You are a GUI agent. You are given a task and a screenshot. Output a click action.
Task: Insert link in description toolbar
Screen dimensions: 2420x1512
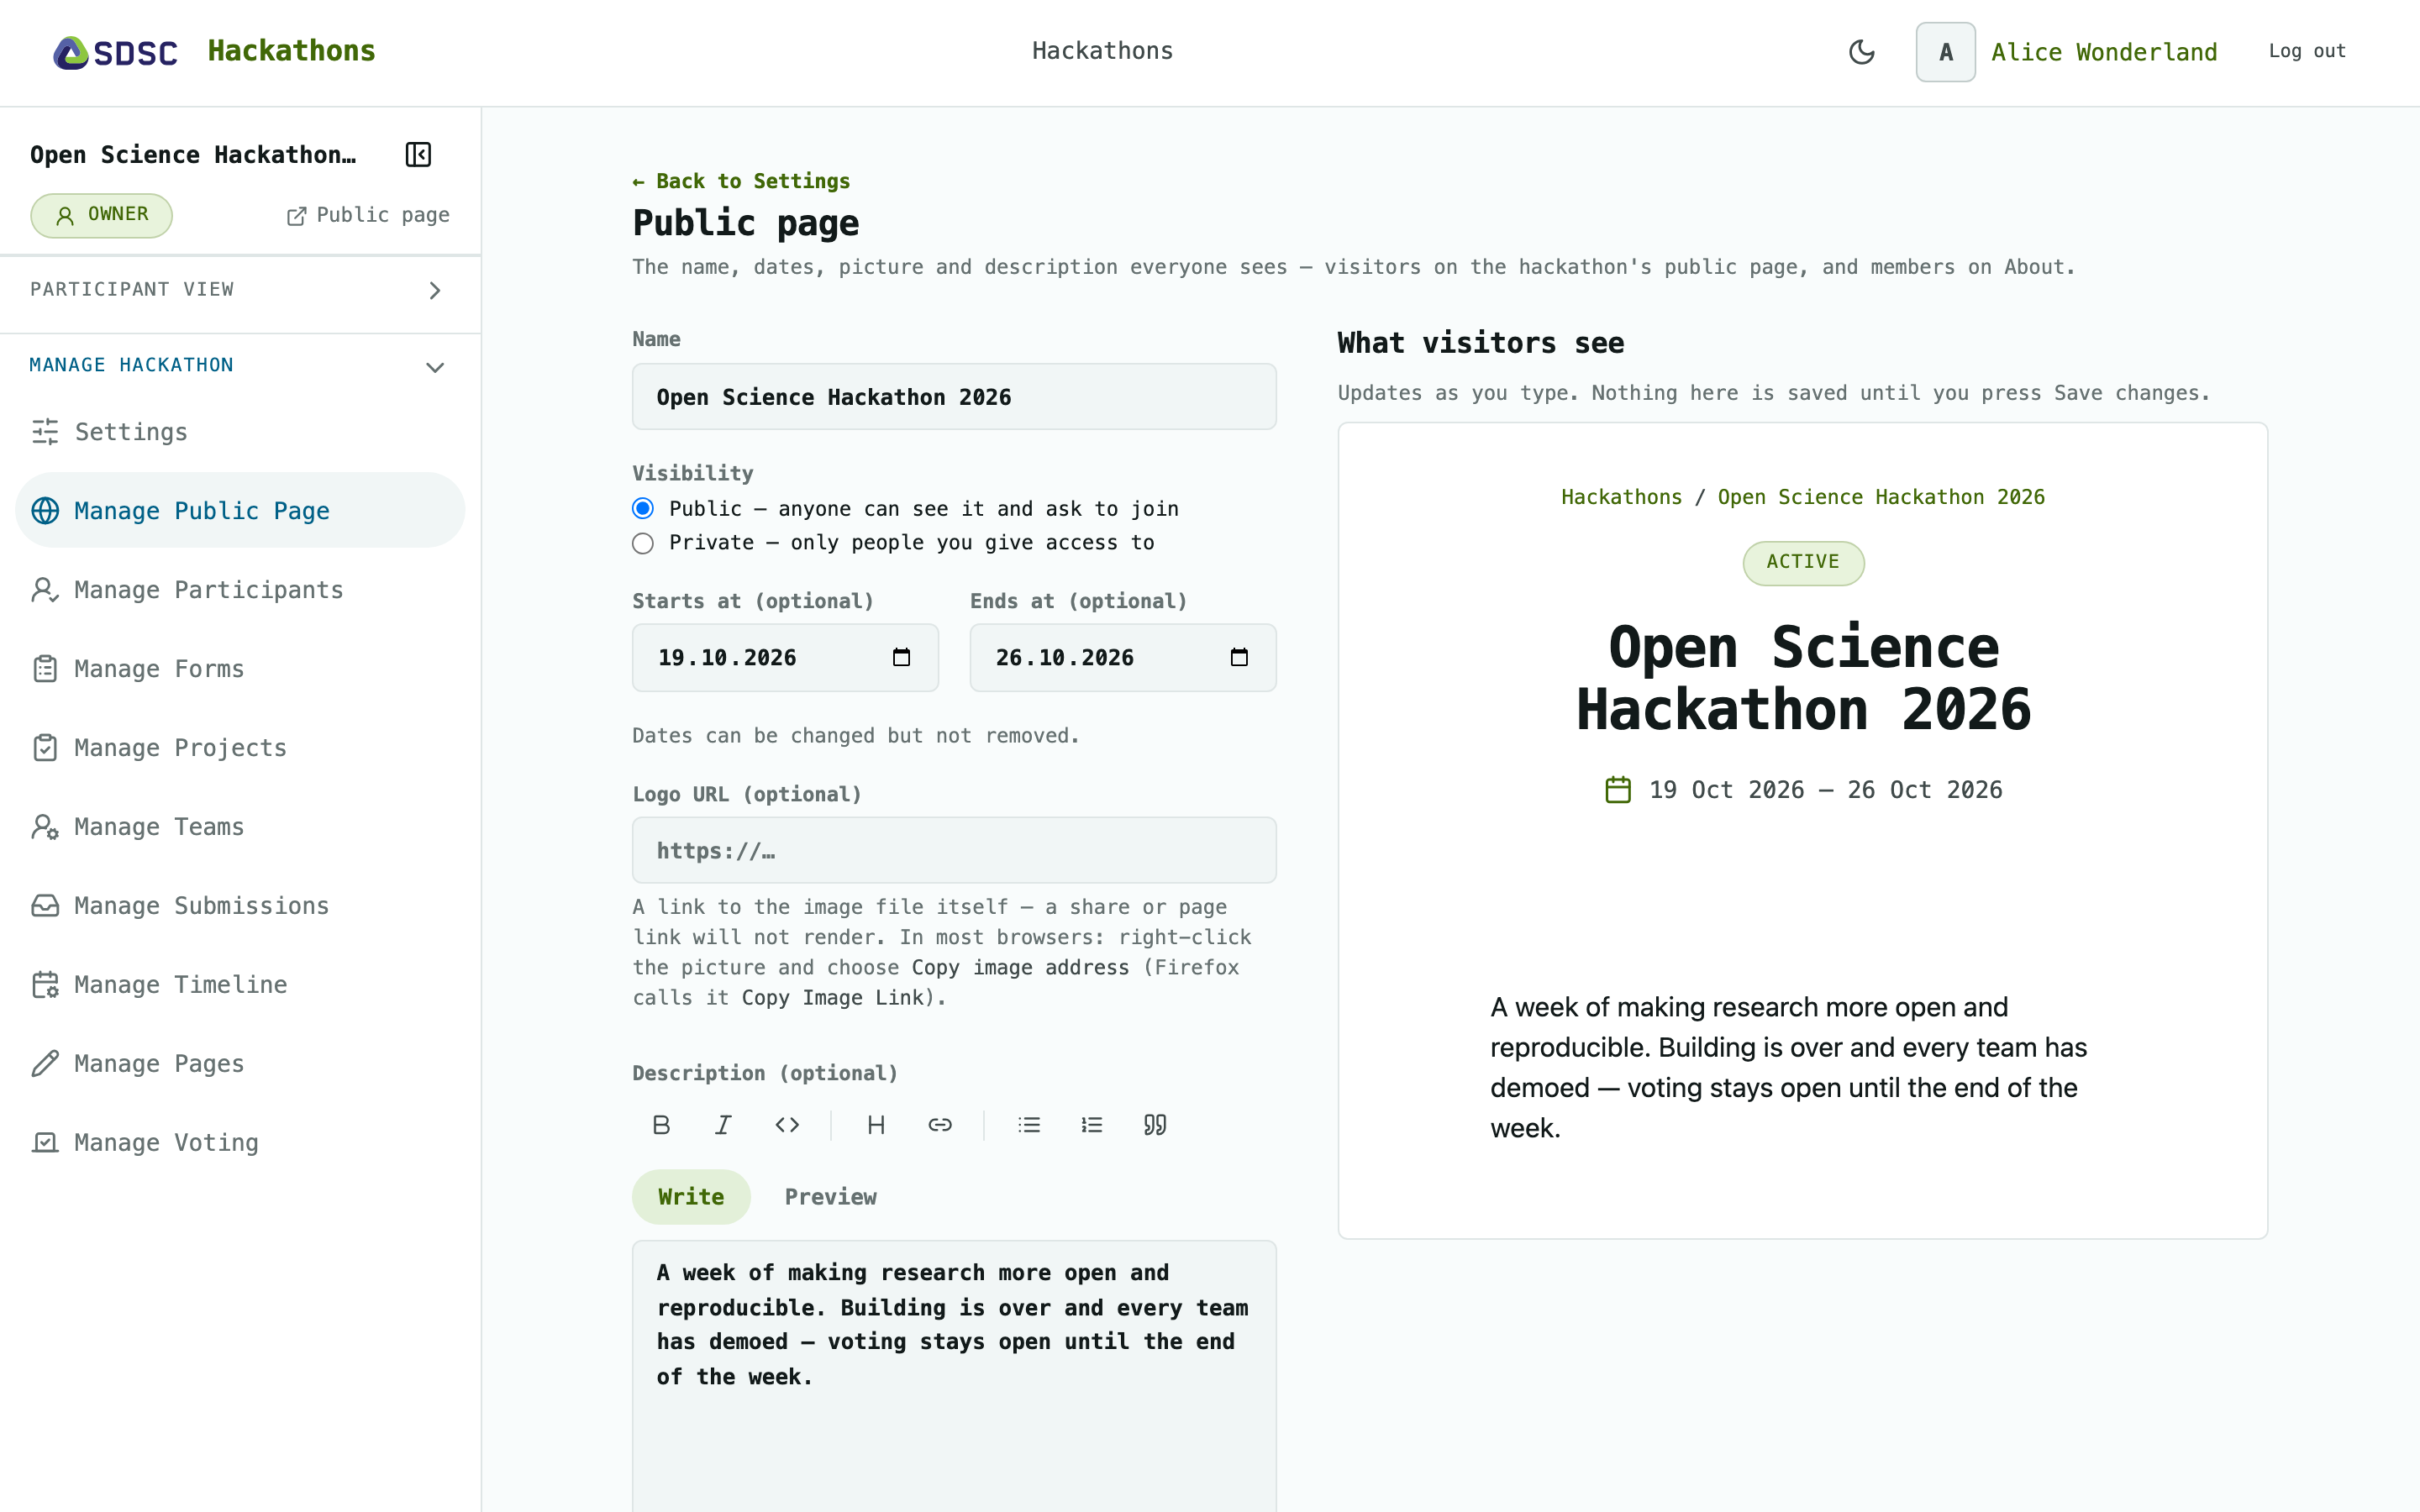[940, 1125]
